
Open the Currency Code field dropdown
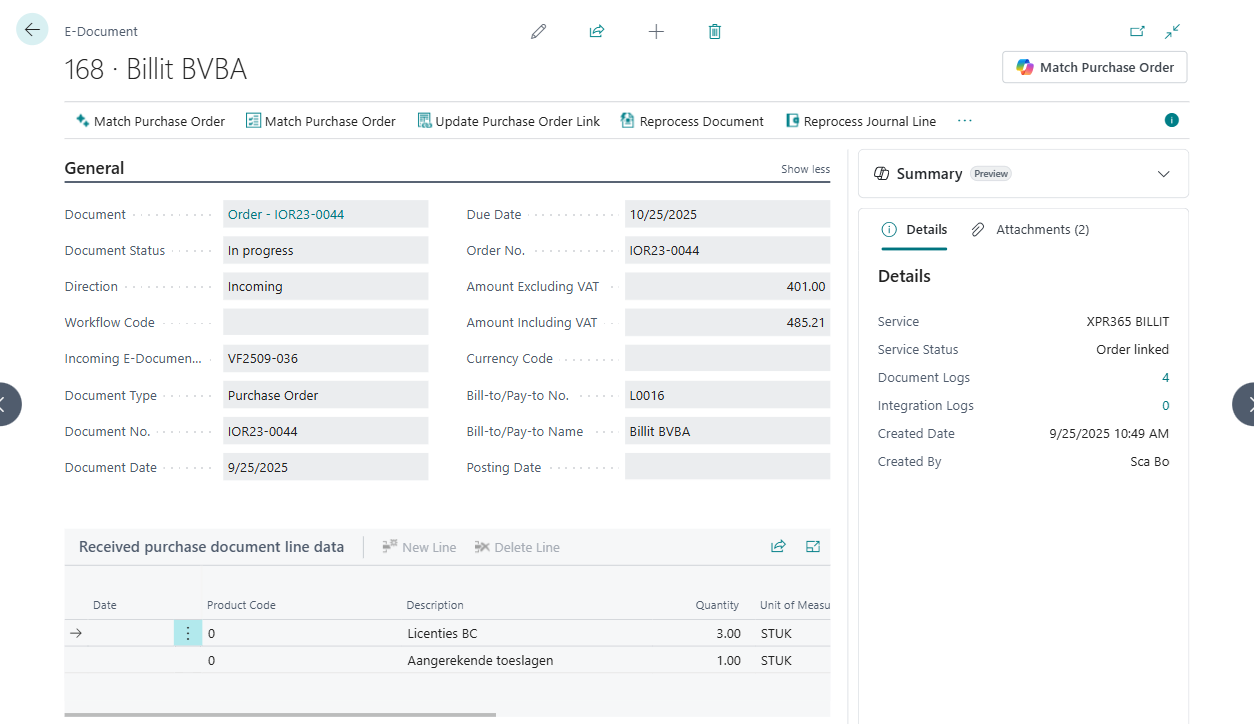(815, 357)
